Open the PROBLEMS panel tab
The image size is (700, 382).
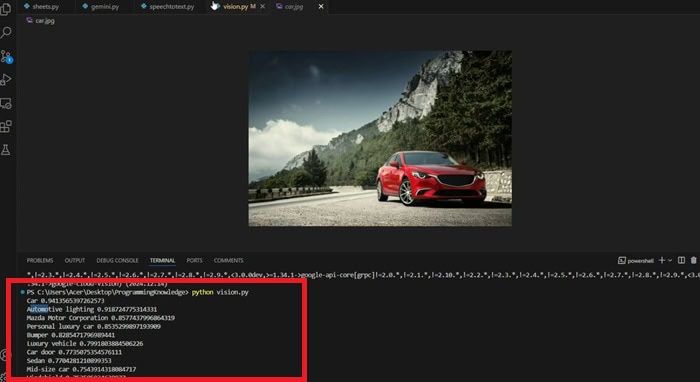point(40,261)
